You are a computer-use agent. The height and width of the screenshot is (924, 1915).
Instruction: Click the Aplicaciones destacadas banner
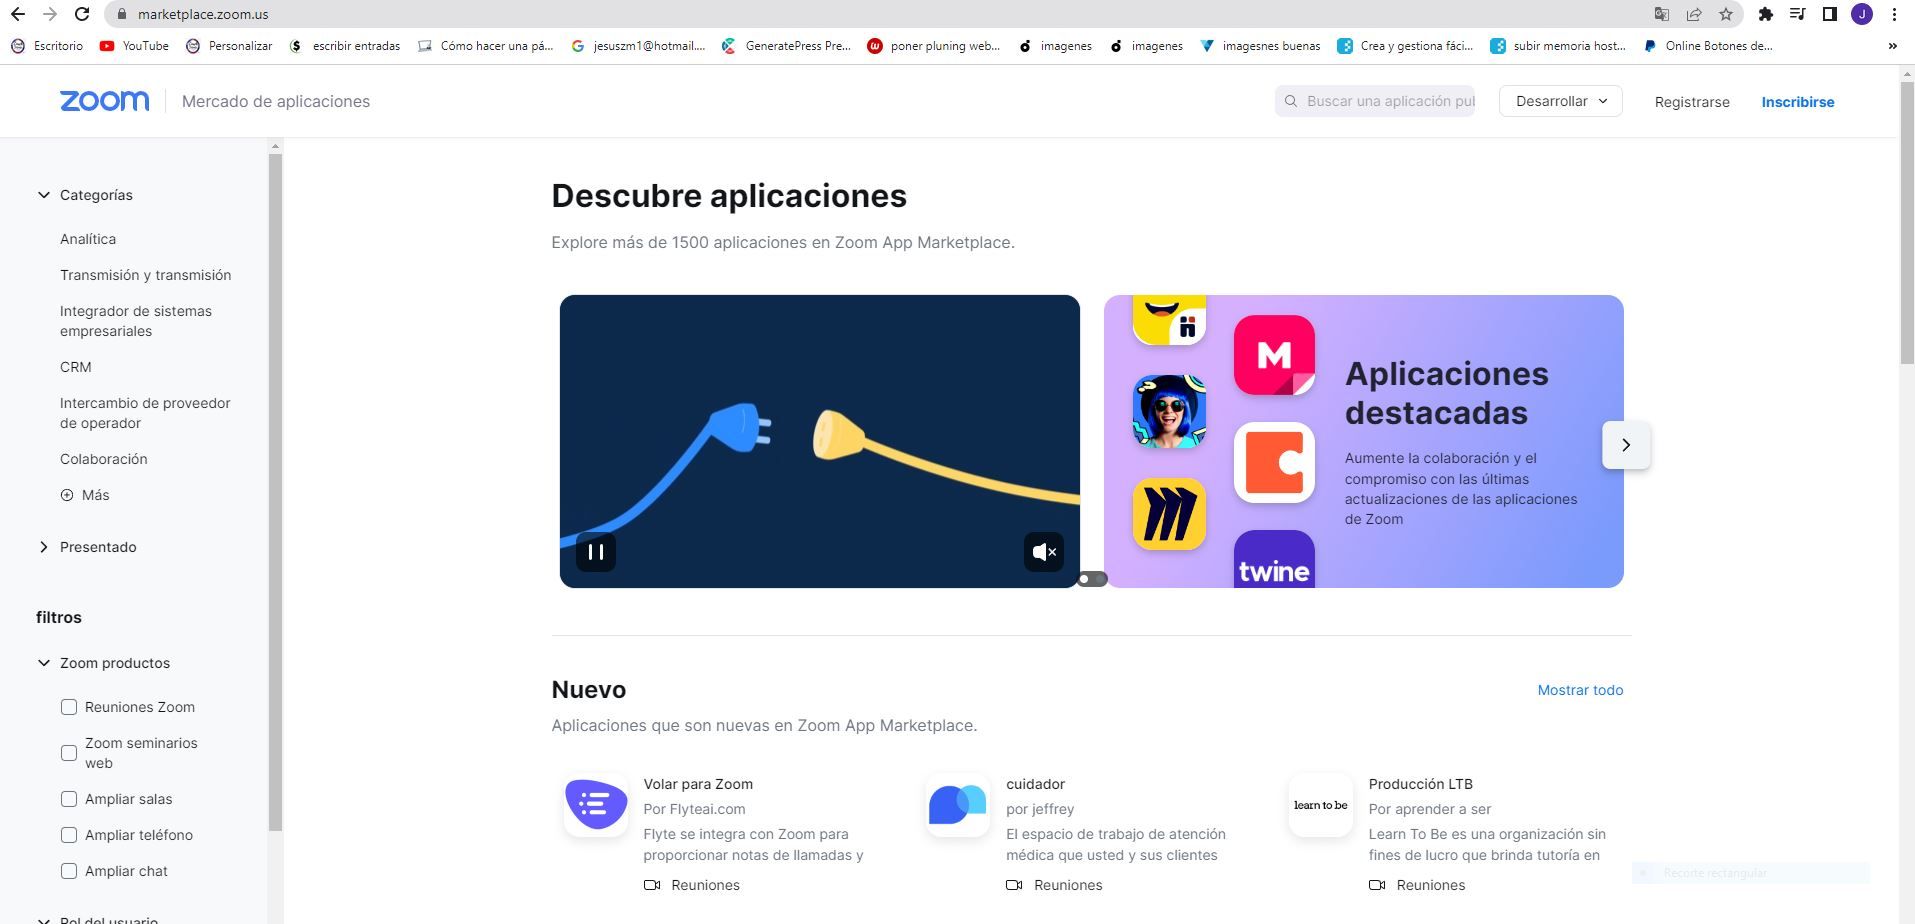click(1364, 441)
